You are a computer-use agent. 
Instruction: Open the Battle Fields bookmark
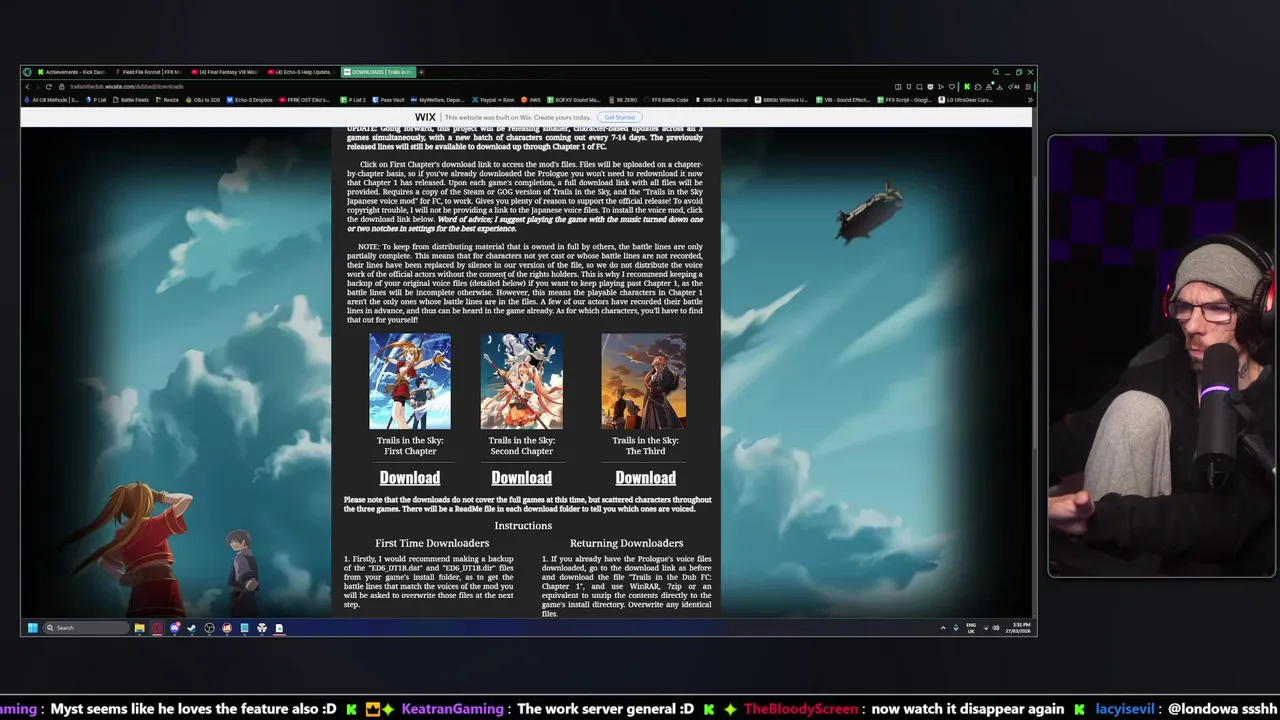(130, 100)
